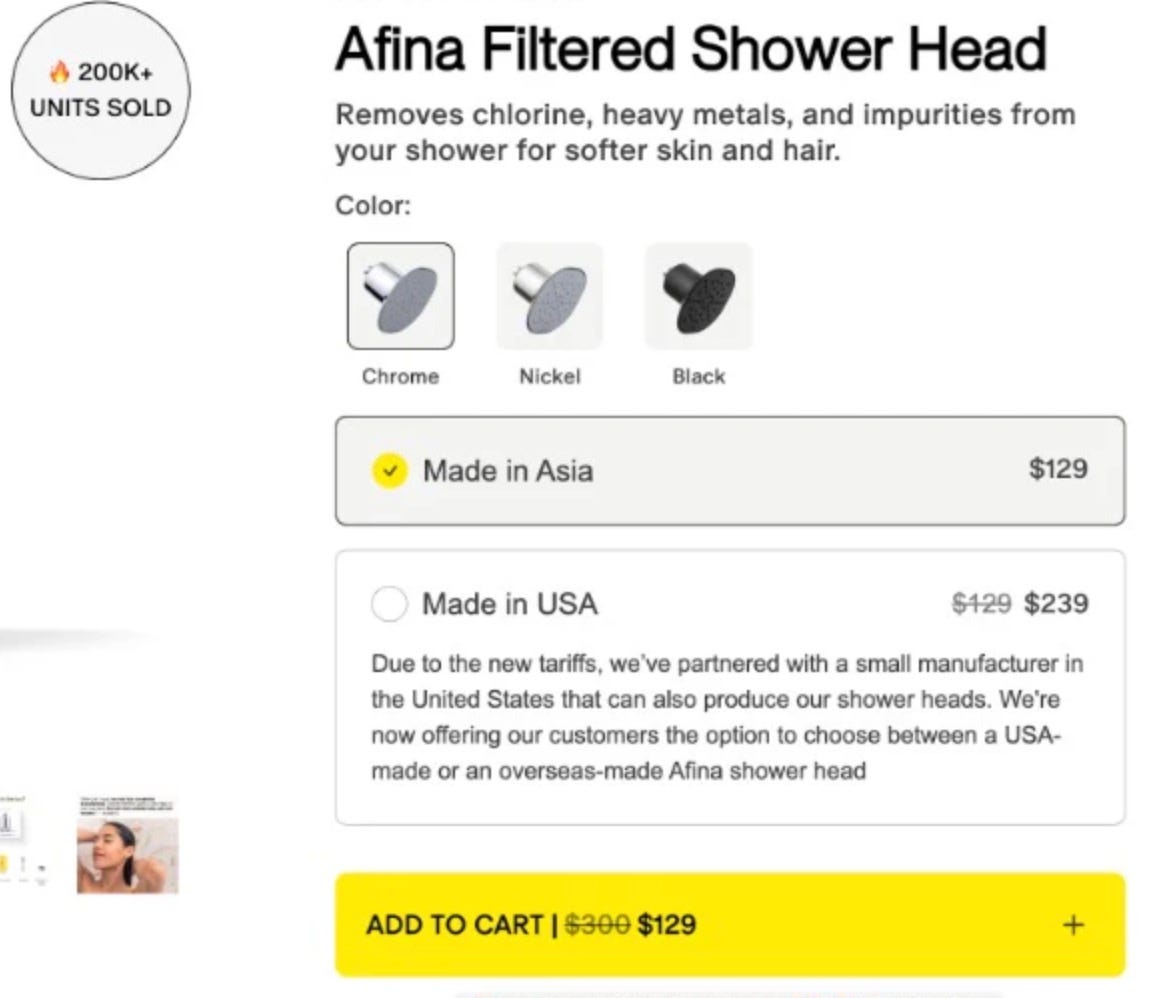Select the Made in USA radio option
1150x998 pixels.
pyautogui.click(x=389, y=604)
